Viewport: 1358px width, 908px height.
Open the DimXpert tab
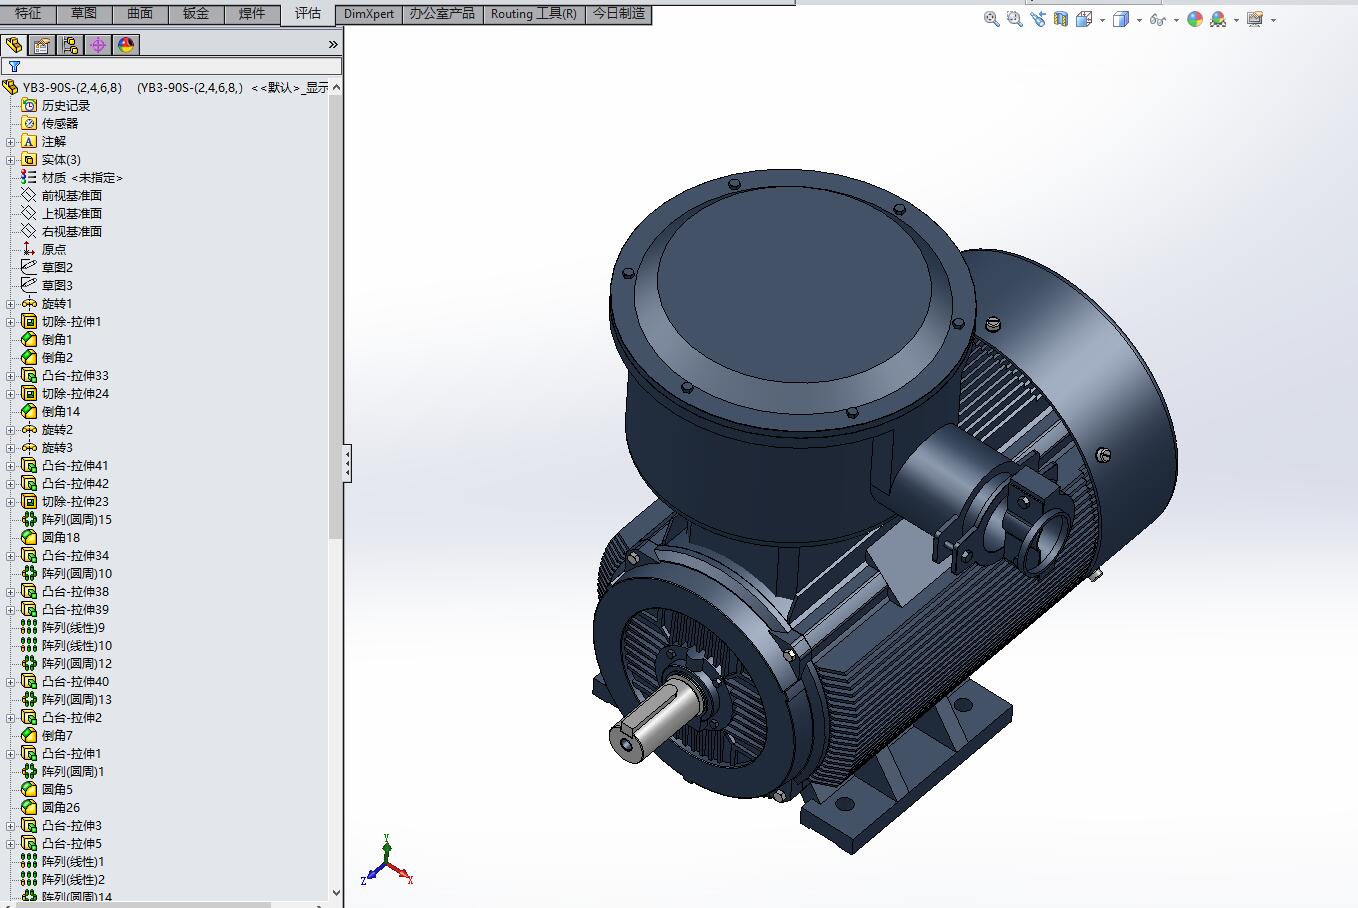(x=369, y=14)
